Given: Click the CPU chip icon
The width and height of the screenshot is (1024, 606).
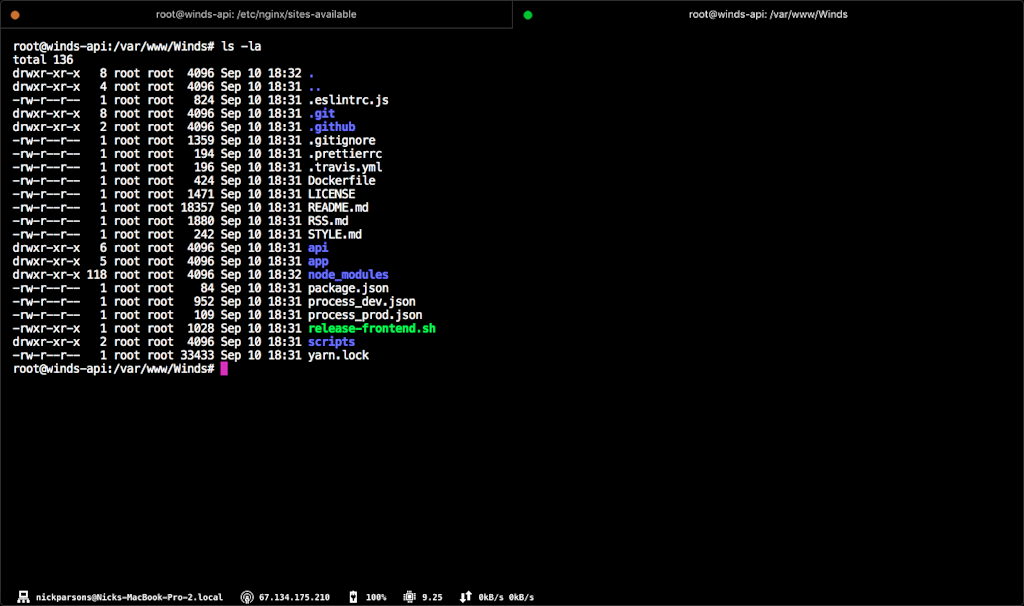Looking at the screenshot, I should coord(408,597).
